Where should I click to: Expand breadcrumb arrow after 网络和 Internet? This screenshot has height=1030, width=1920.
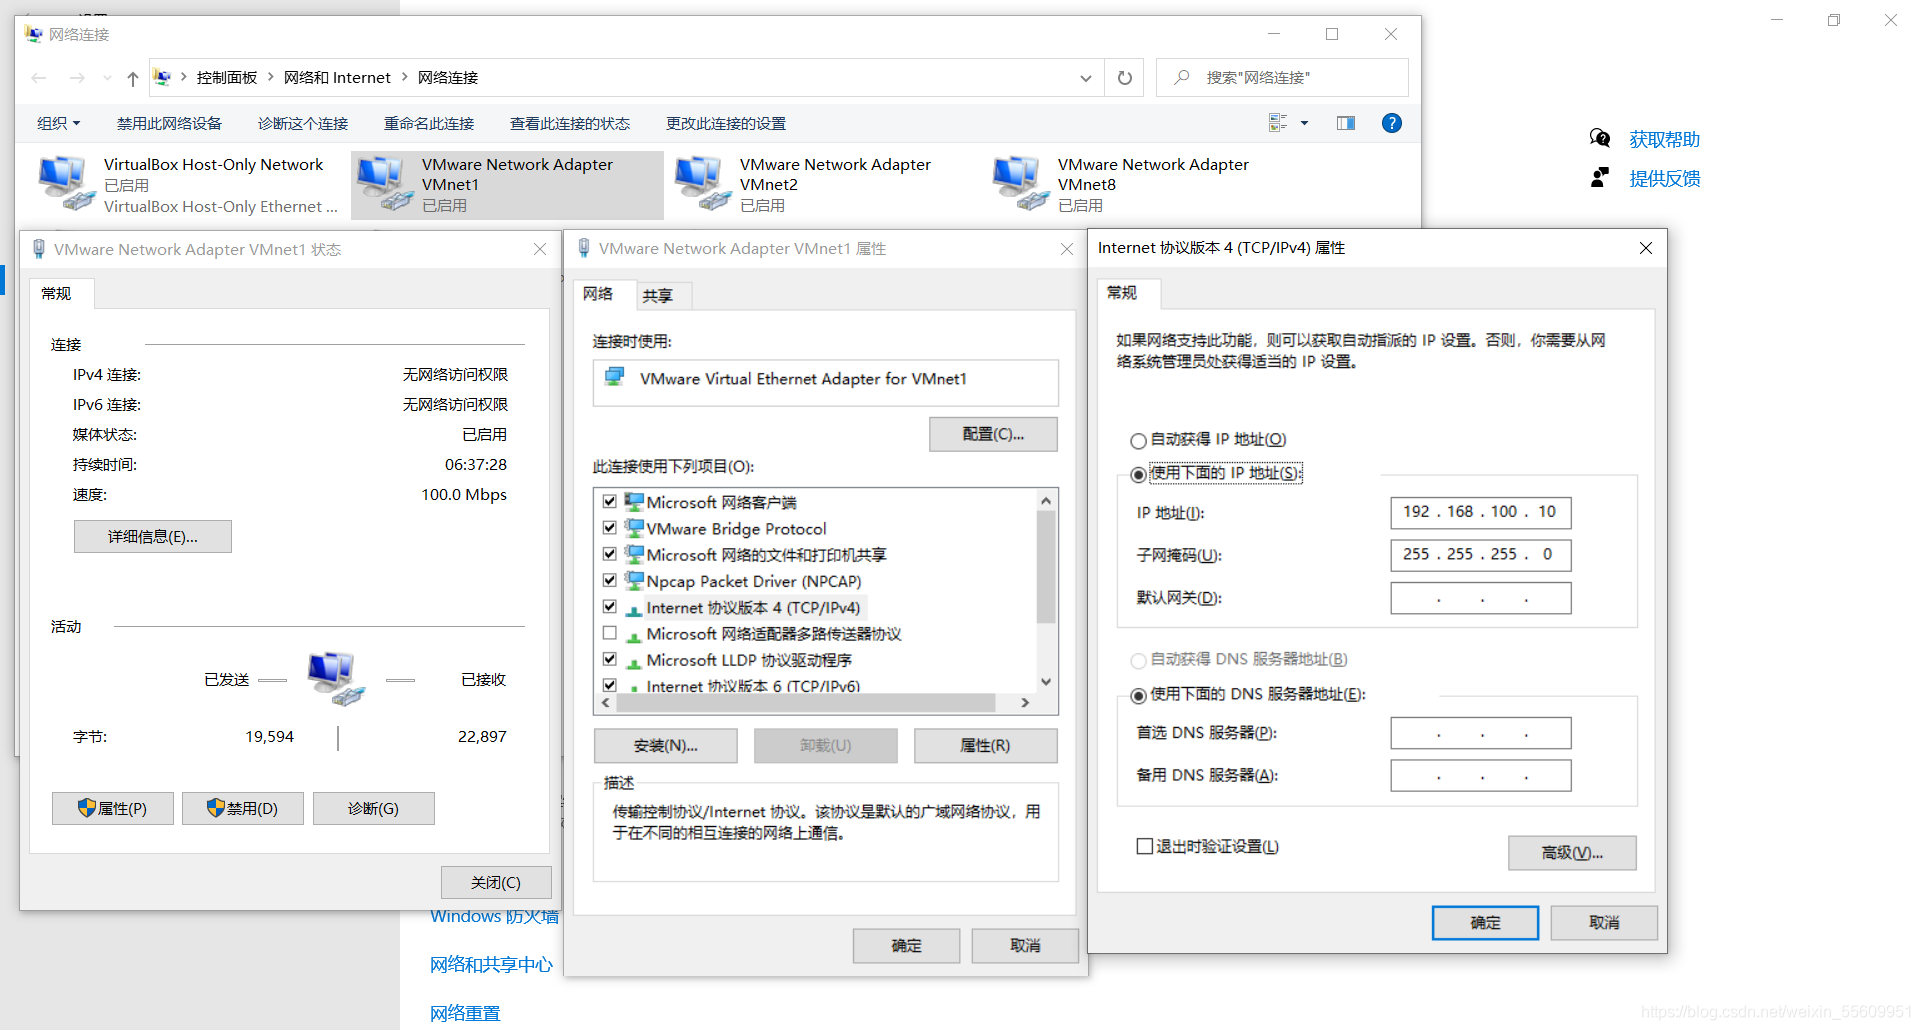click(x=405, y=77)
